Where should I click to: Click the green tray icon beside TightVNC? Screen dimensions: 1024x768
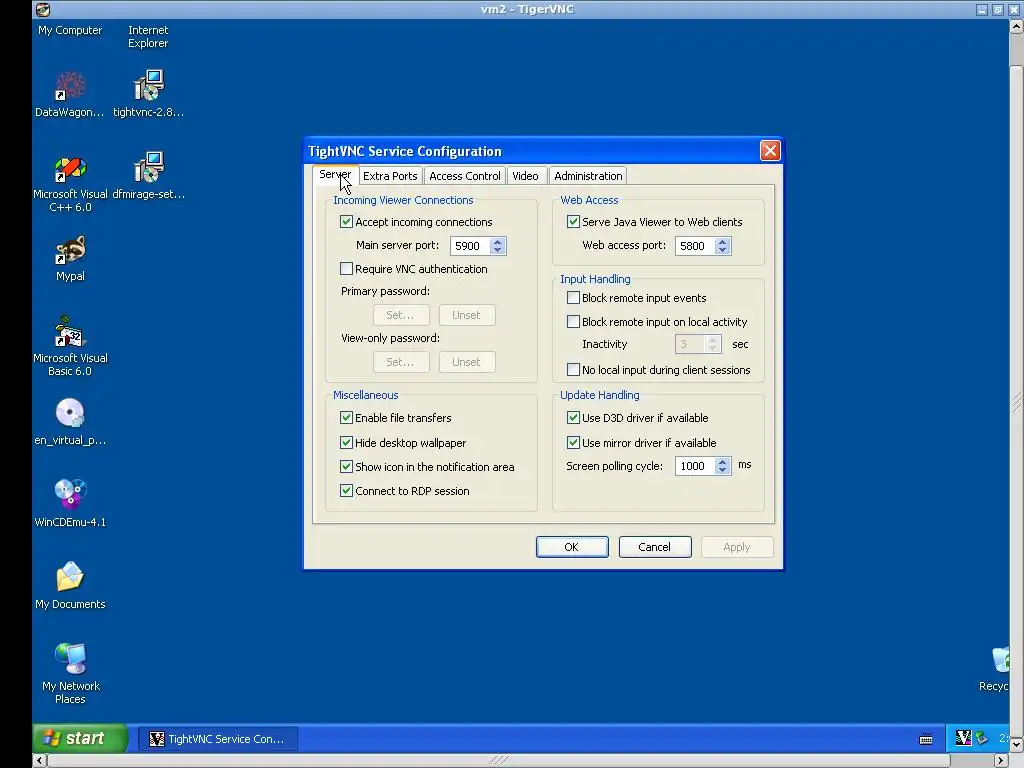(x=982, y=738)
